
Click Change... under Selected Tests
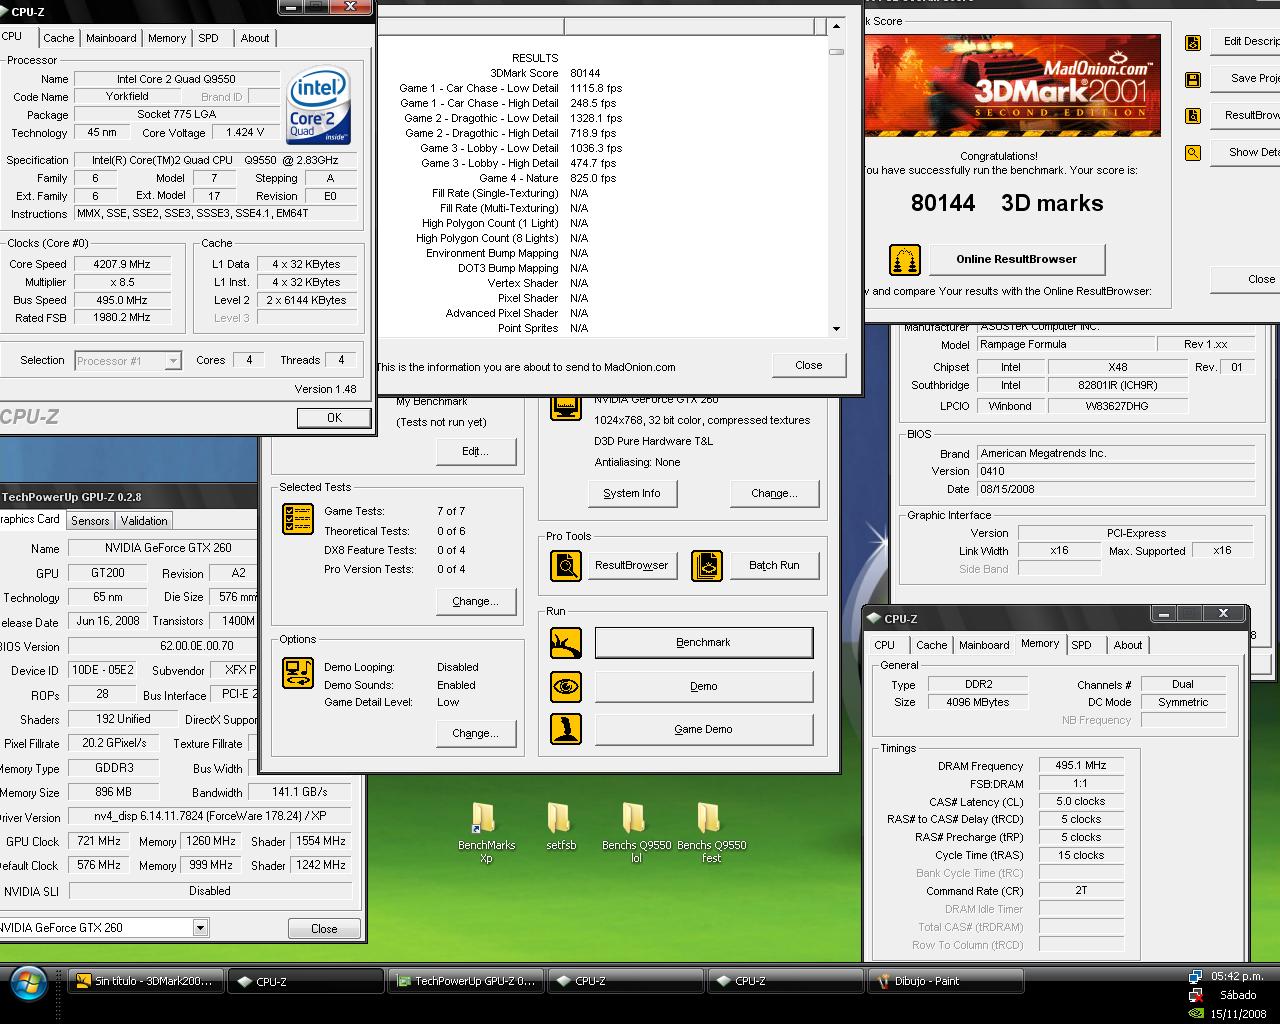point(475,601)
